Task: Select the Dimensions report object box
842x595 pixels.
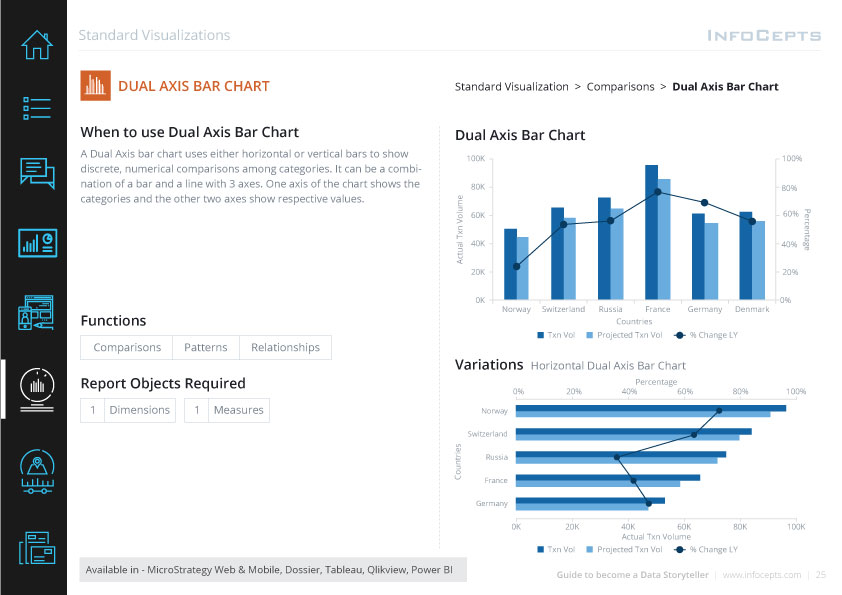Action: pos(138,410)
